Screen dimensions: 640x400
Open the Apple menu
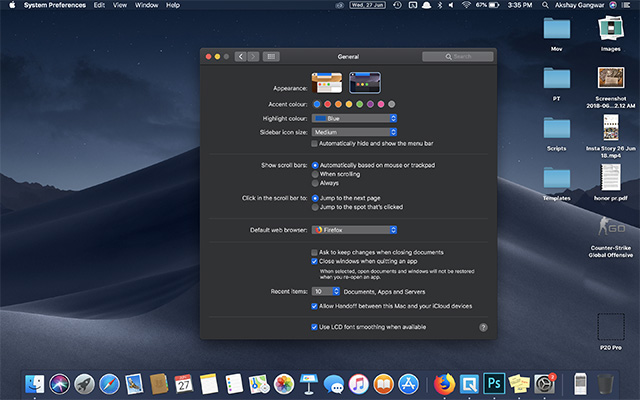tap(12, 5)
